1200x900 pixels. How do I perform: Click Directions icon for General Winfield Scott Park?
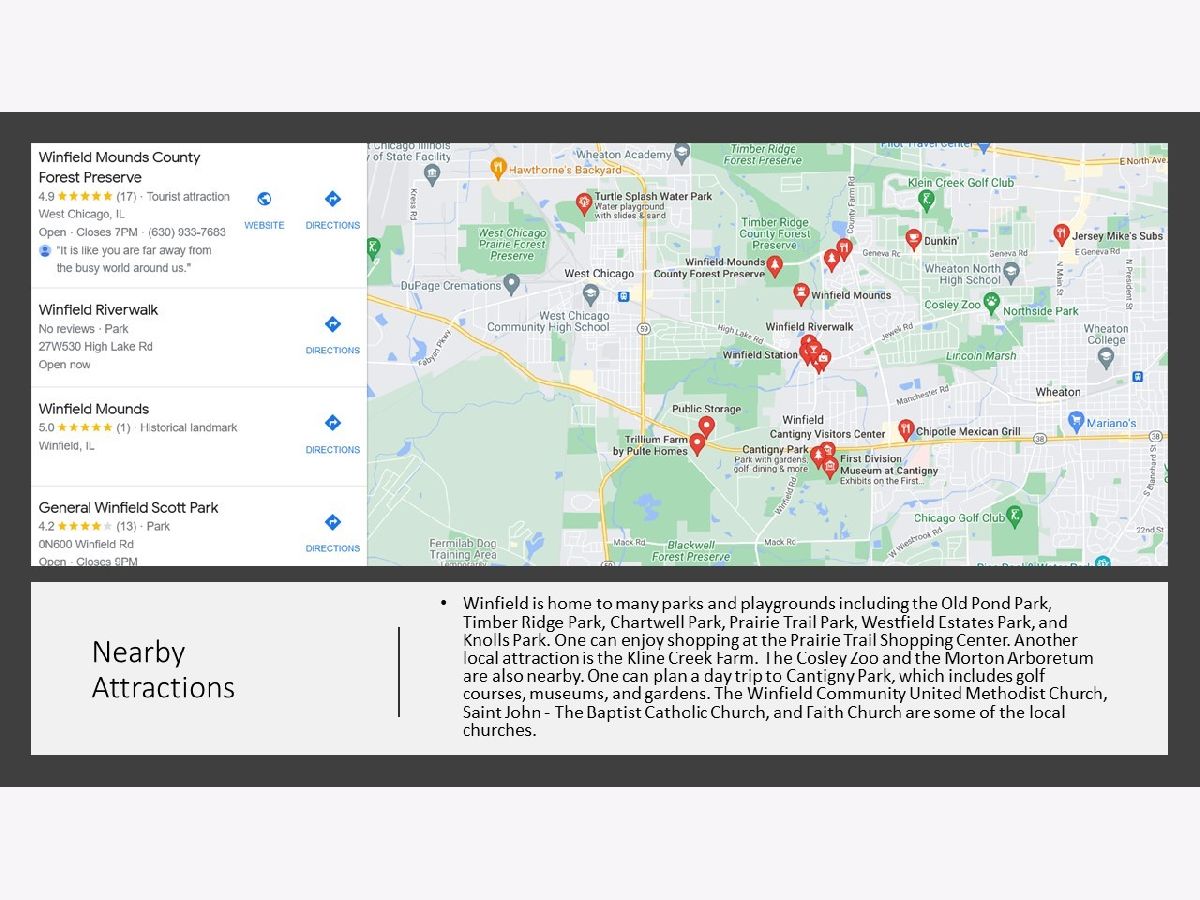333,531
